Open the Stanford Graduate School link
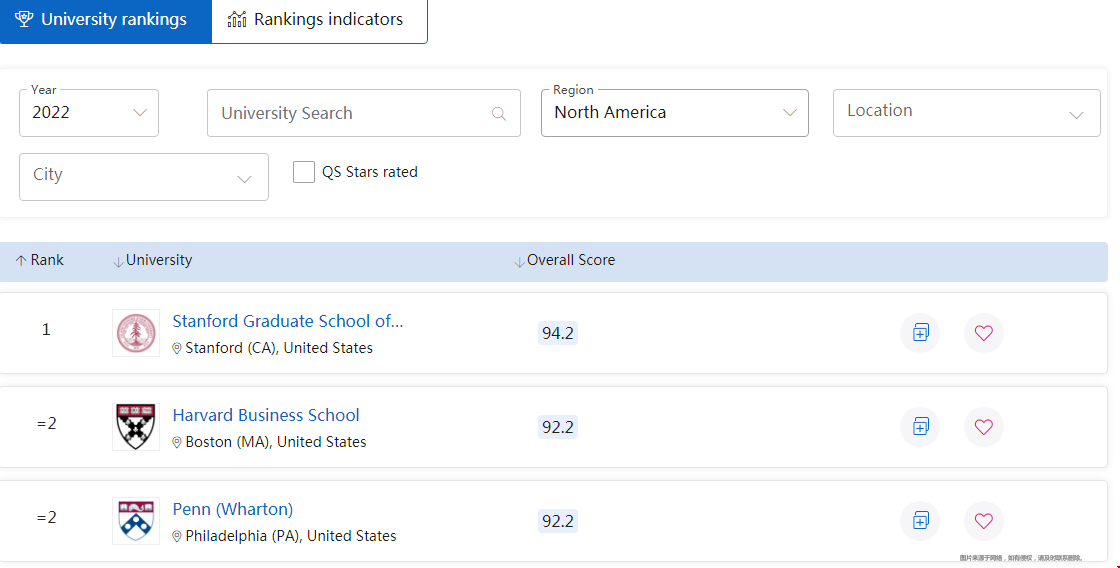Screen dimensions: 1120x568 288,321
